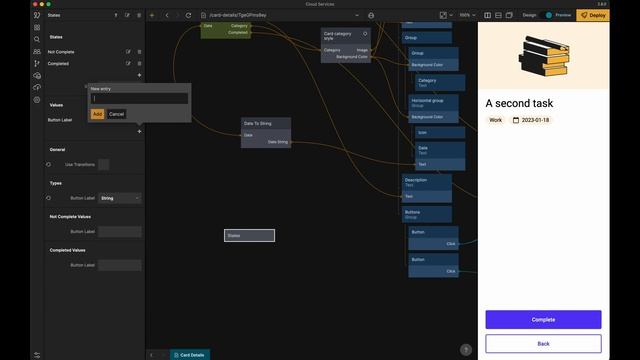Click the connection indicator beside the Button Label type
The image size is (640, 360).
[x=49, y=198]
